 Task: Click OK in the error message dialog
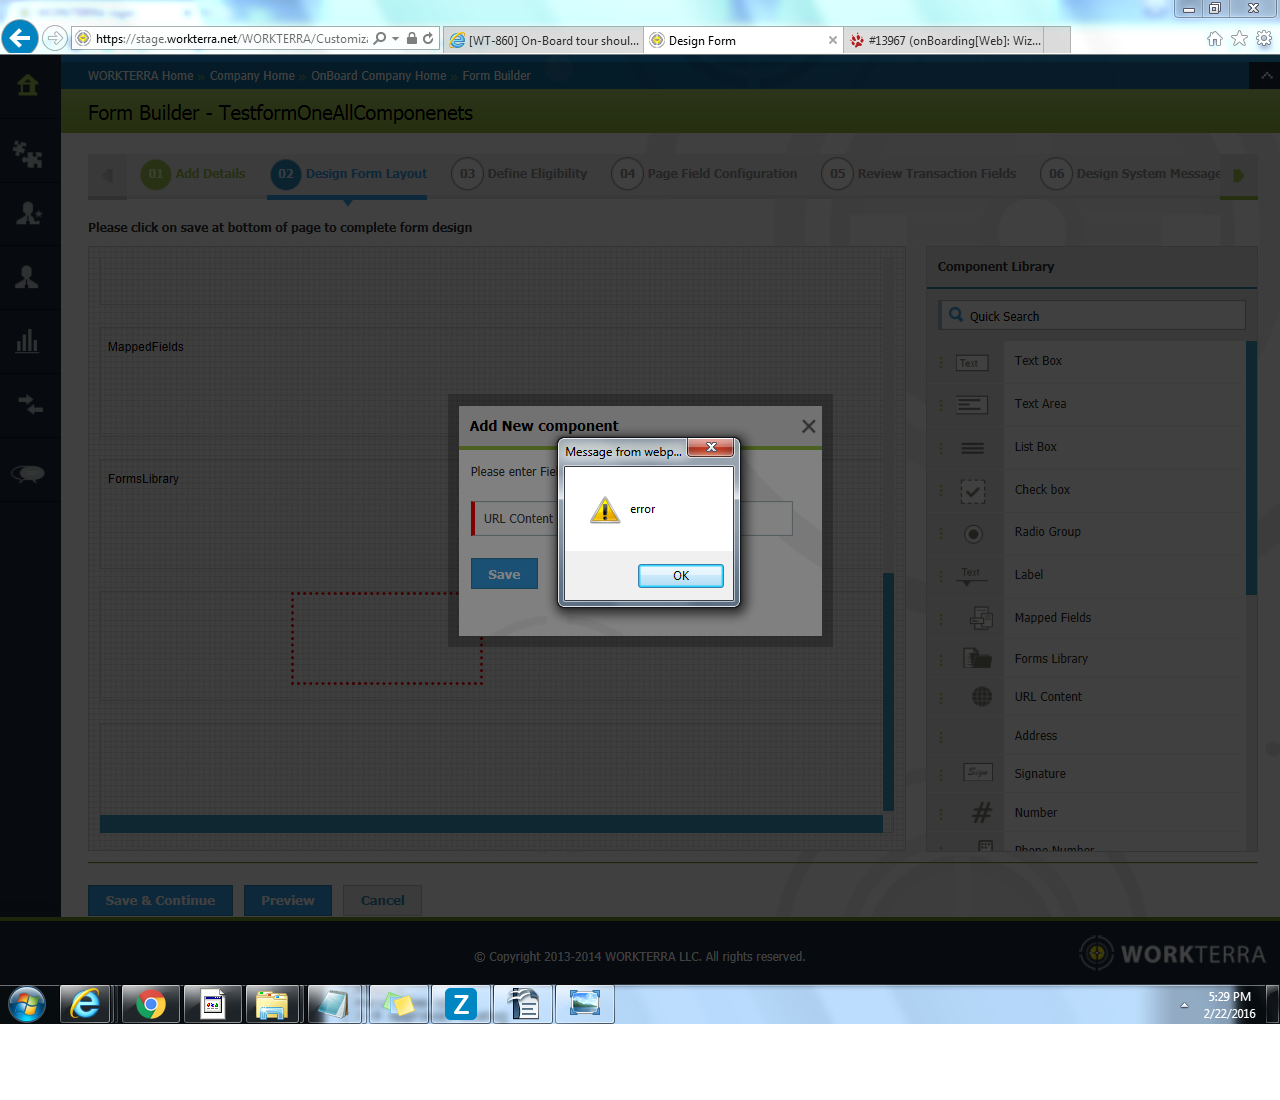[x=680, y=576]
